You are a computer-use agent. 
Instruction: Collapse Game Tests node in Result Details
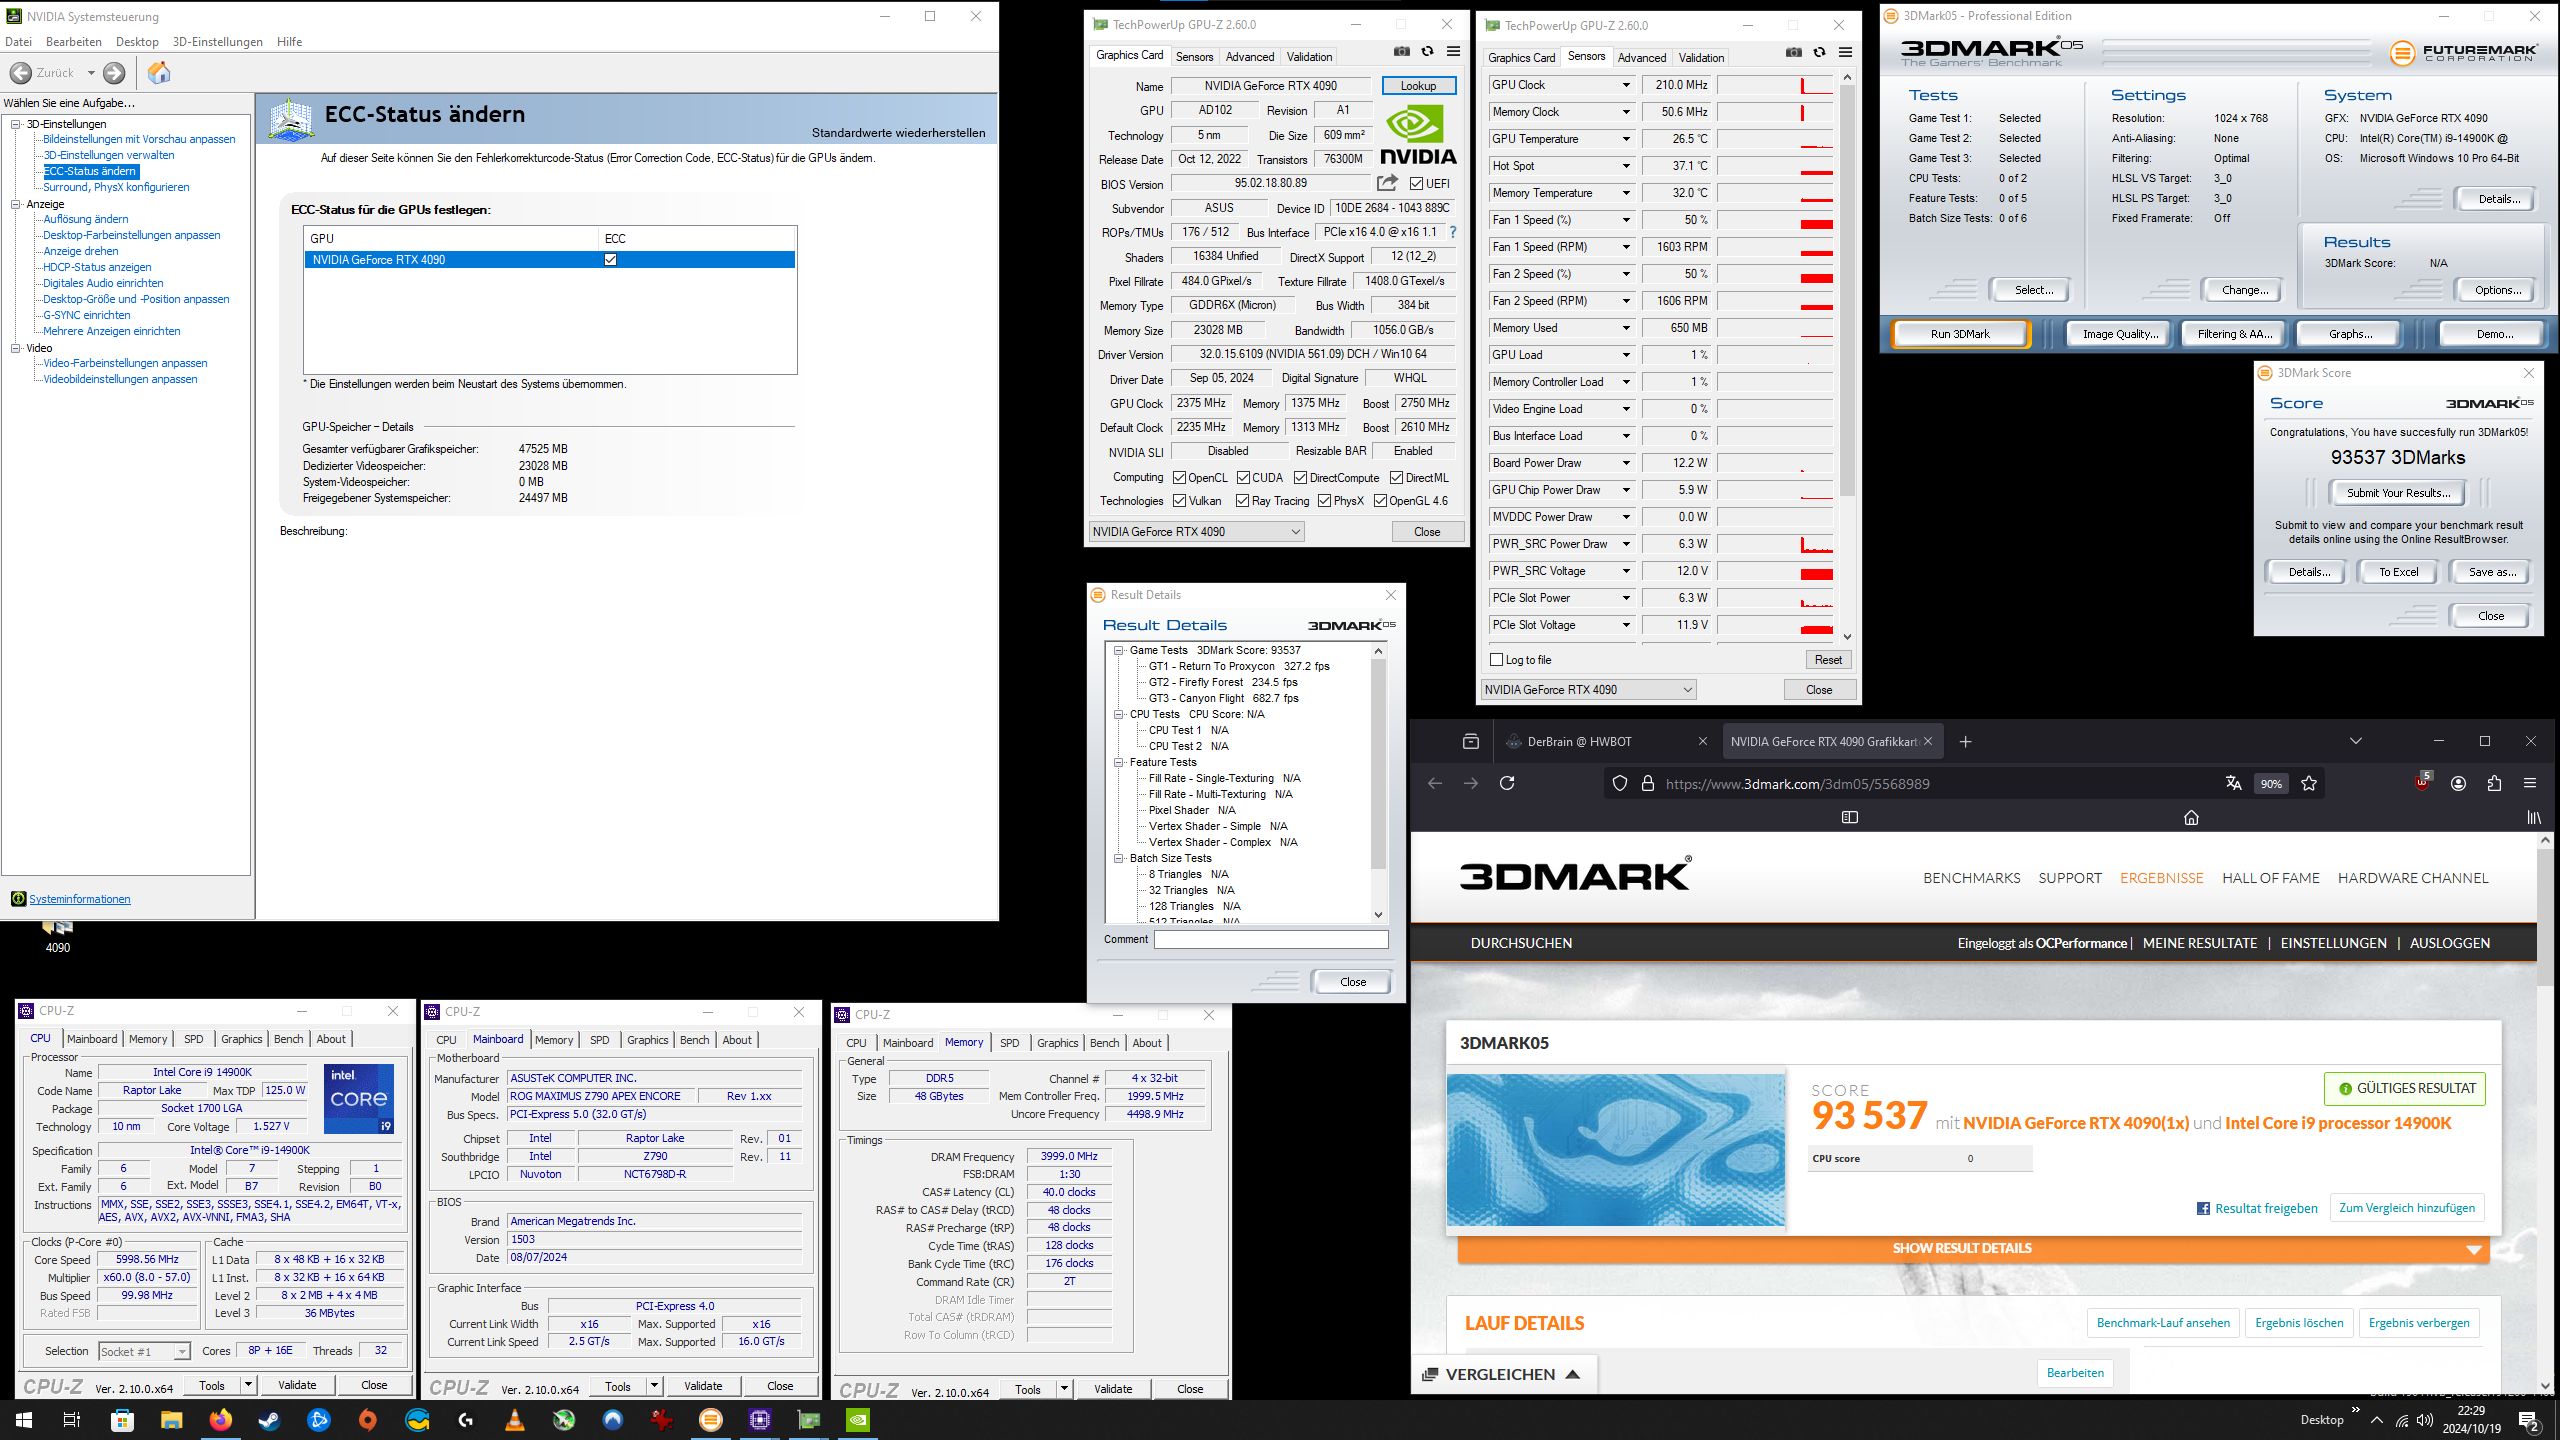(x=1119, y=650)
